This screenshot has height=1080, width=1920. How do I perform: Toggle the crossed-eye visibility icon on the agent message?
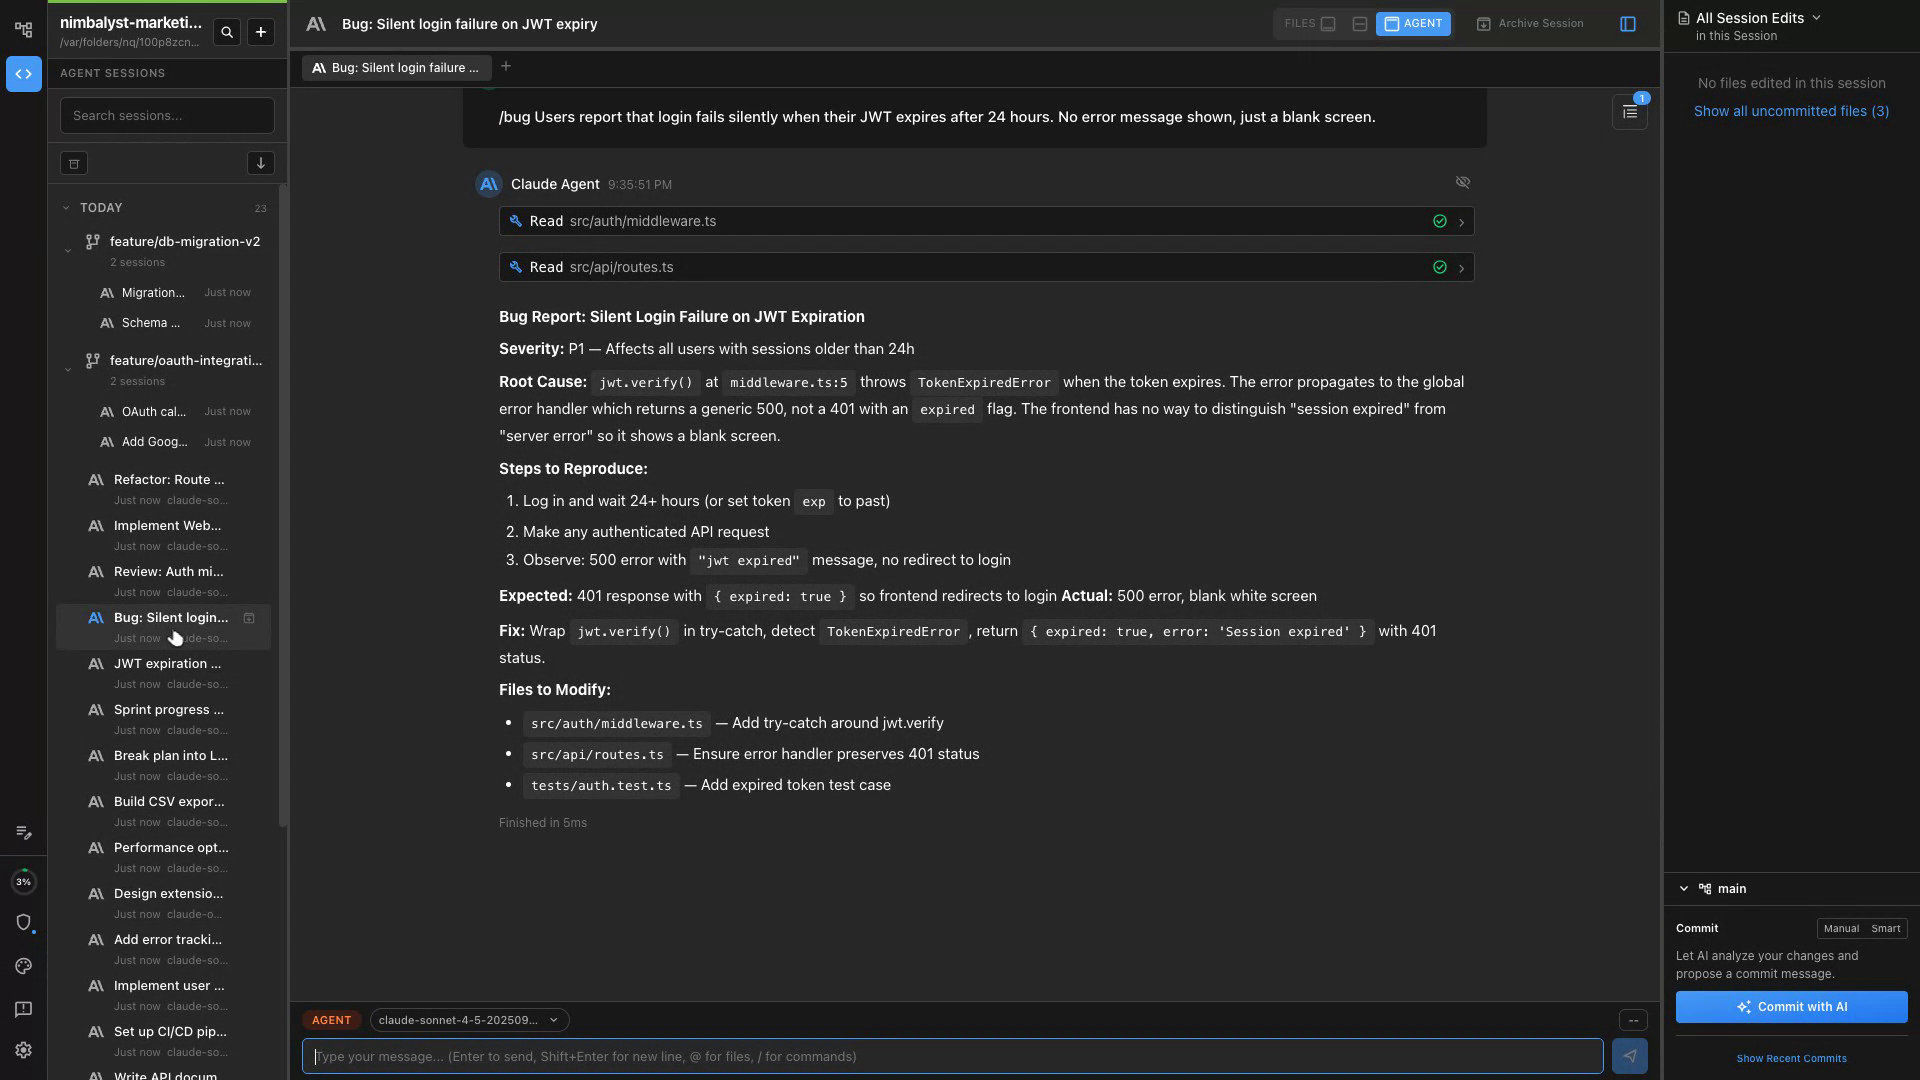[x=1462, y=182]
